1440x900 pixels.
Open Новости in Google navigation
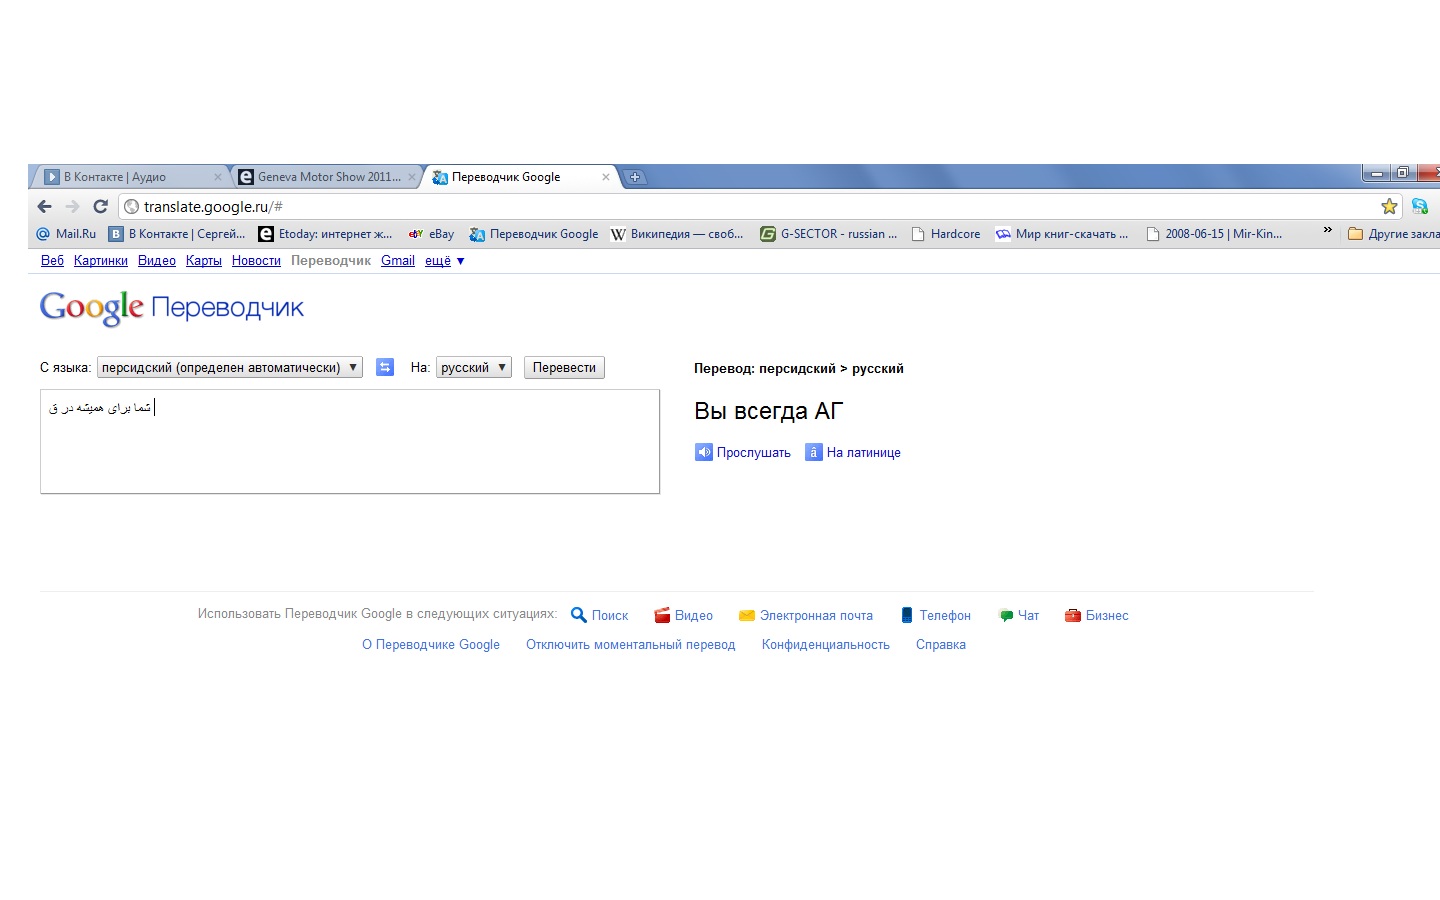pos(256,261)
